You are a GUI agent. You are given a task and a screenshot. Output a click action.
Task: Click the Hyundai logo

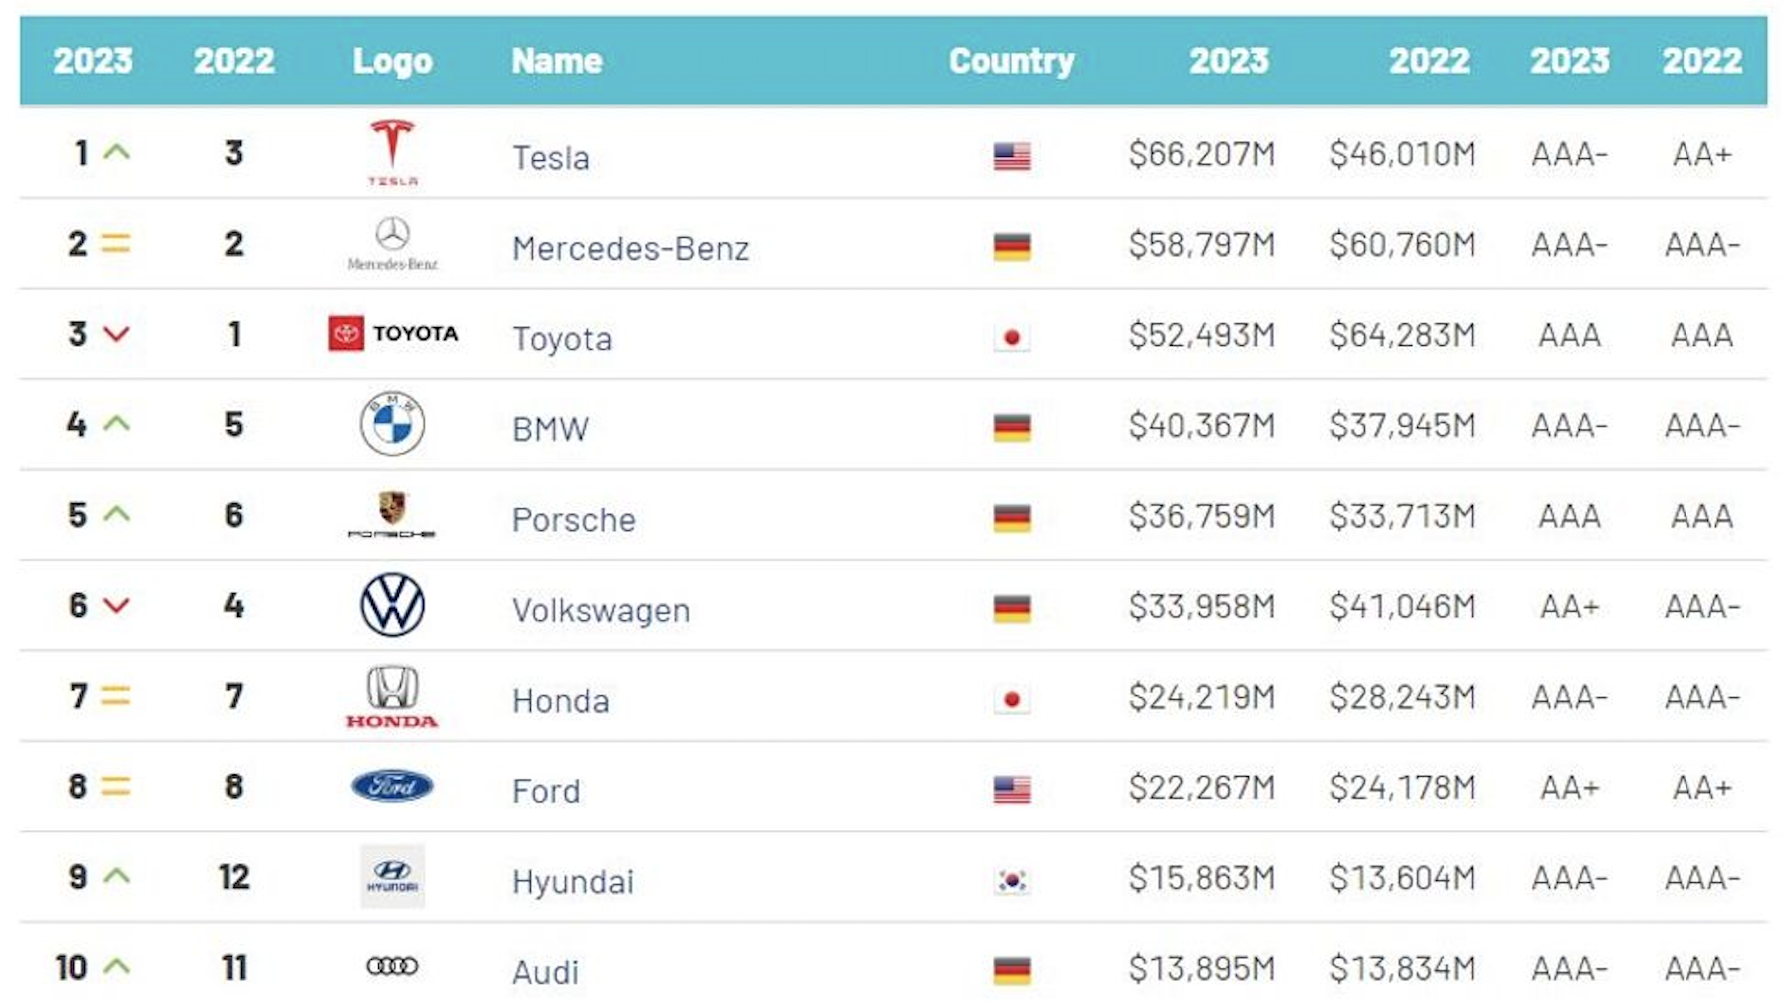[x=392, y=876]
